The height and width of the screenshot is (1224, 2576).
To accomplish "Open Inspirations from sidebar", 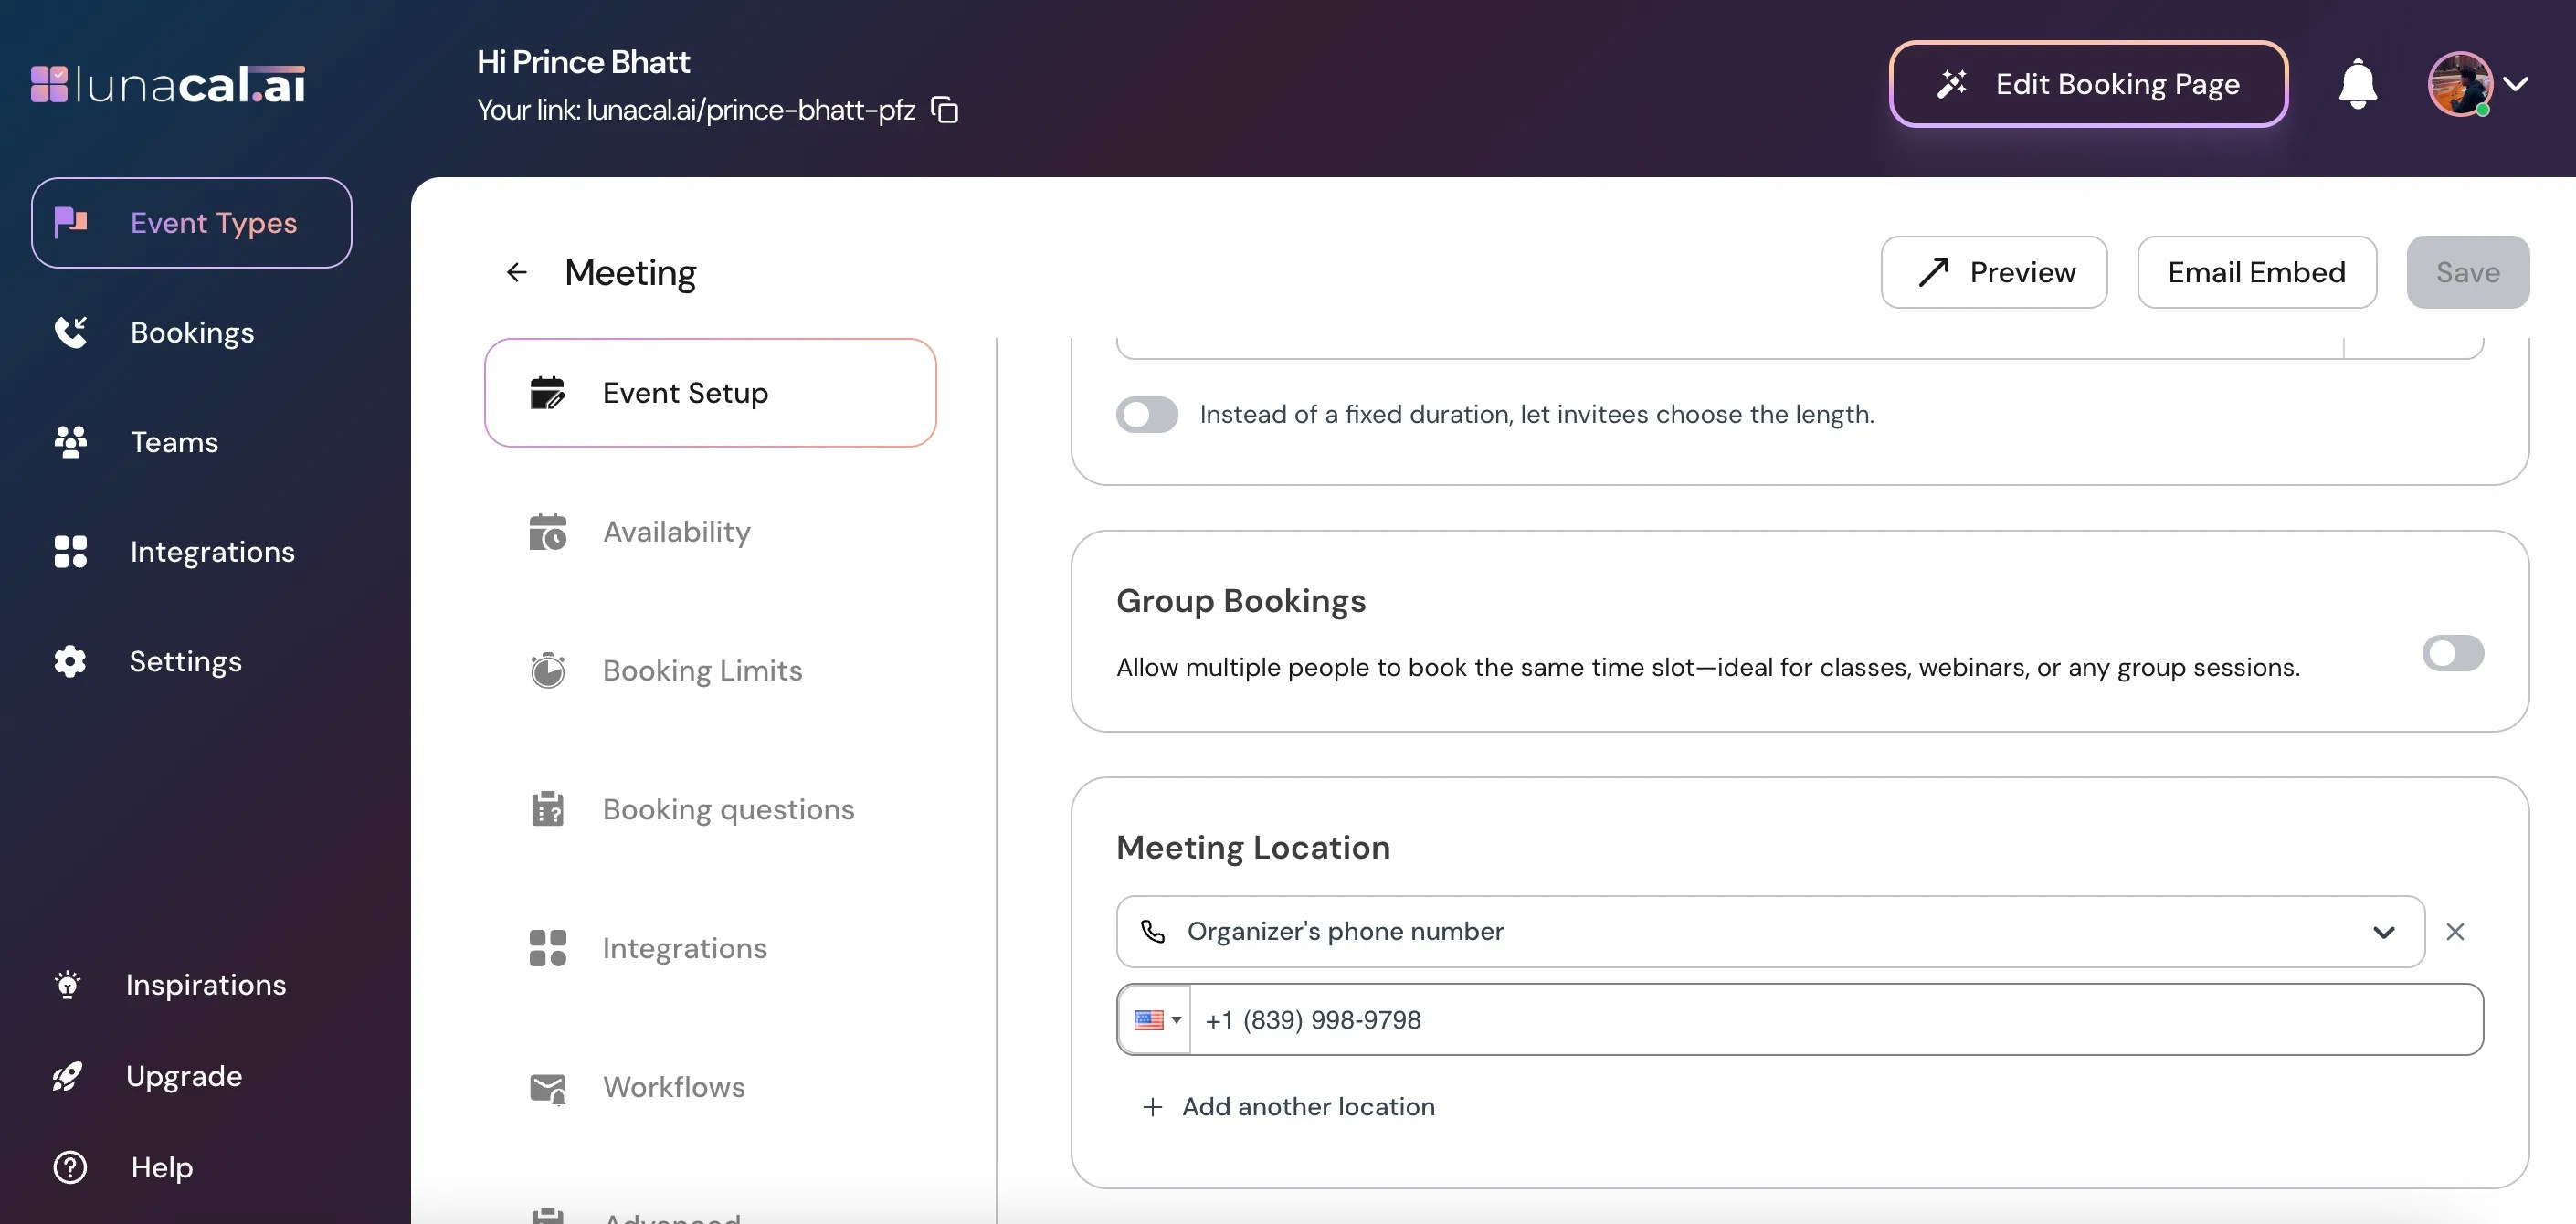I will pos(205,985).
